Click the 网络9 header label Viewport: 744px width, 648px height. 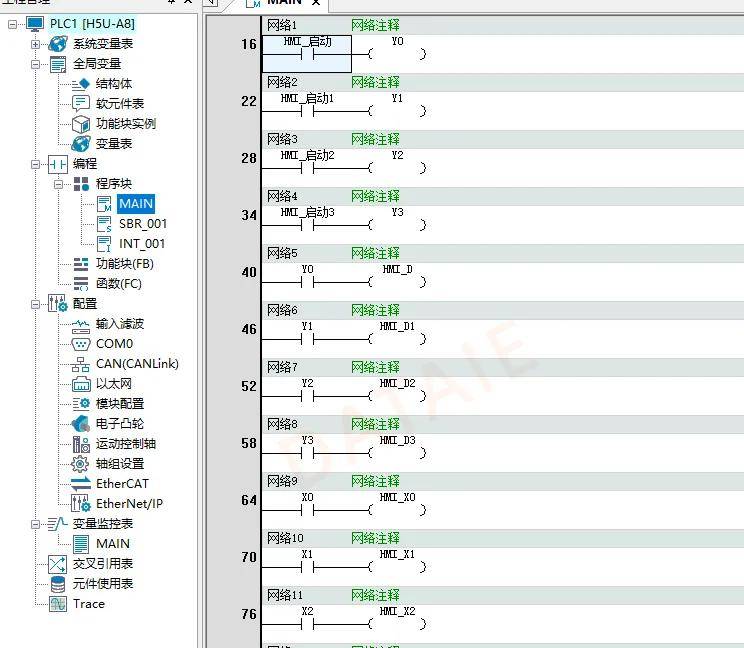[x=282, y=481]
